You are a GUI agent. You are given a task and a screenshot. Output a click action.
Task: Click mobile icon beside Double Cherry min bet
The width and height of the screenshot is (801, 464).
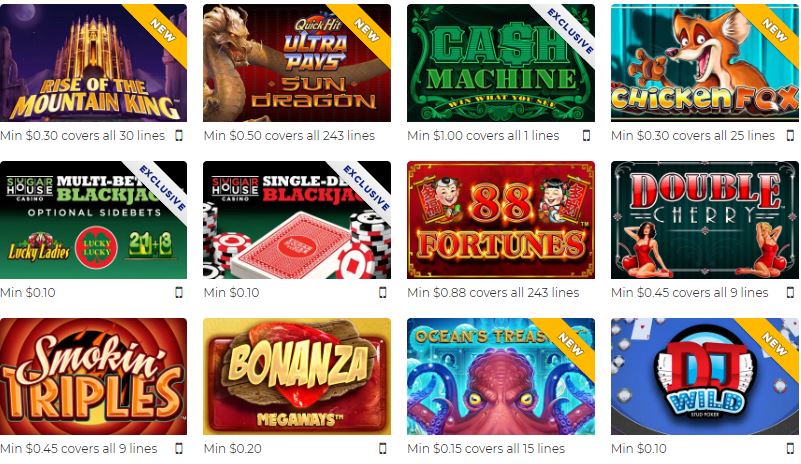(x=790, y=292)
